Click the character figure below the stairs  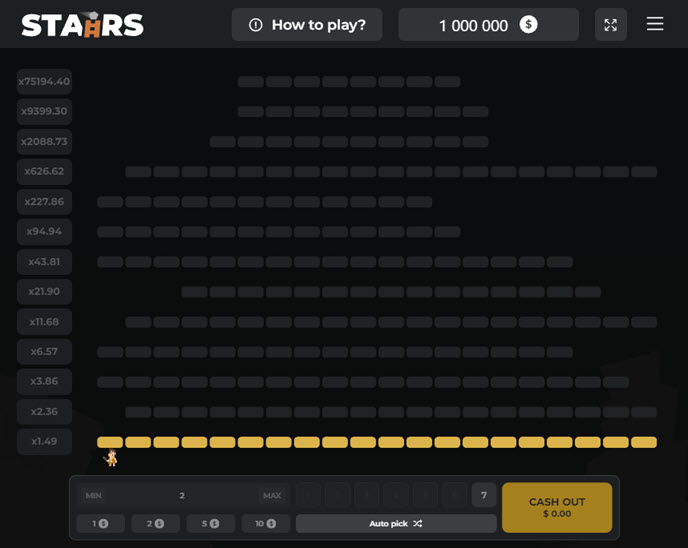click(x=112, y=459)
